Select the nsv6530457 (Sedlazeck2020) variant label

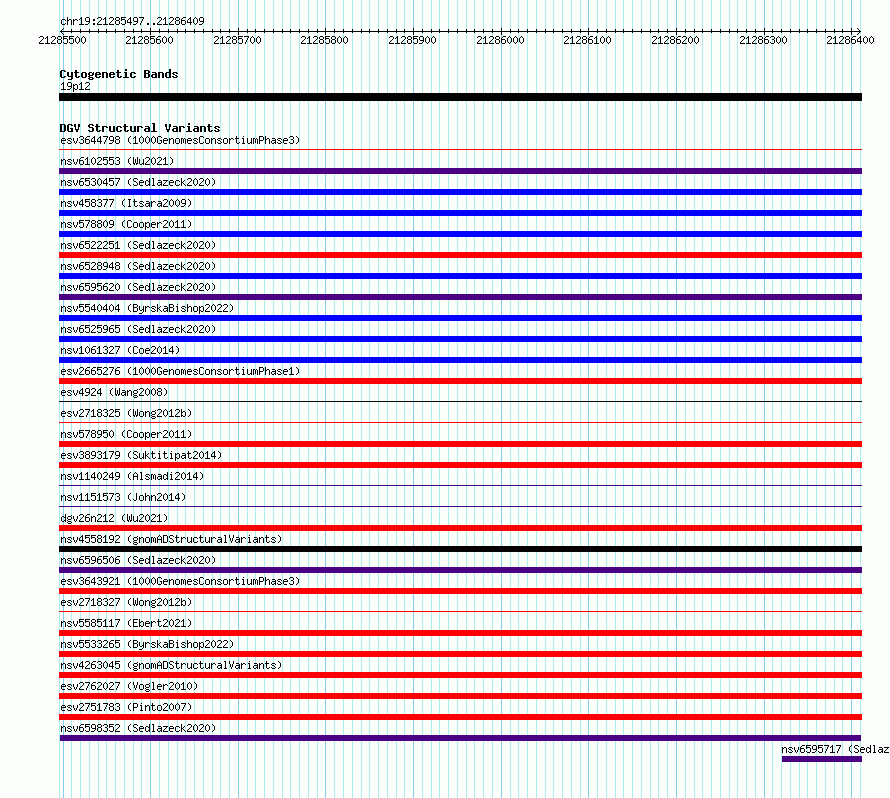138,182
